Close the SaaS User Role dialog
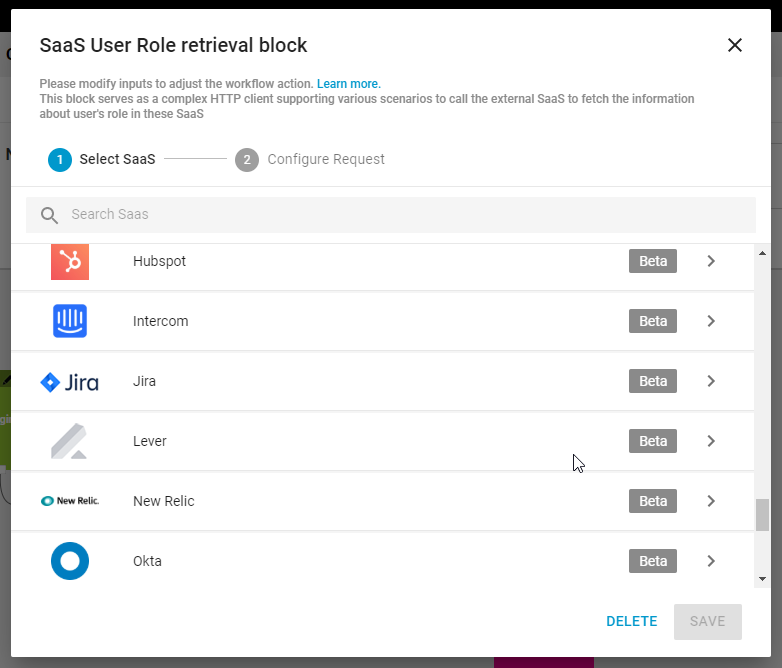The height and width of the screenshot is (668, 782). [735, 45]
